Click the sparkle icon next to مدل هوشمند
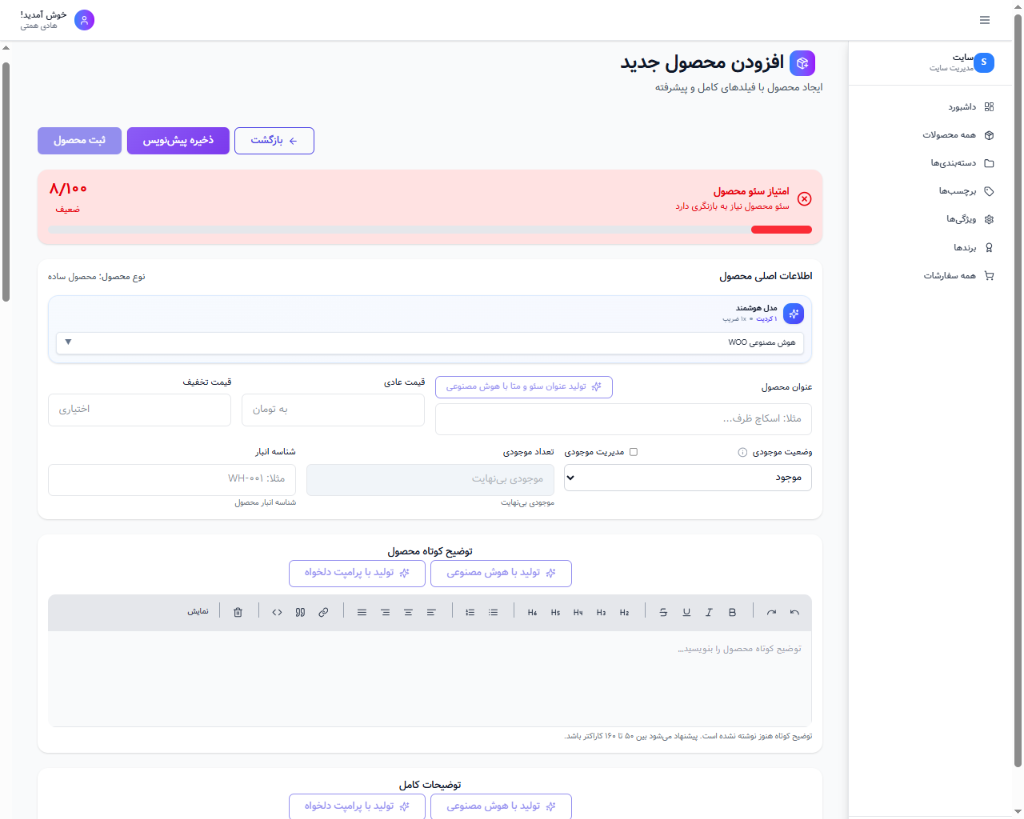The width and height of the screenshot is (1024, 819). tap(793, 313)
